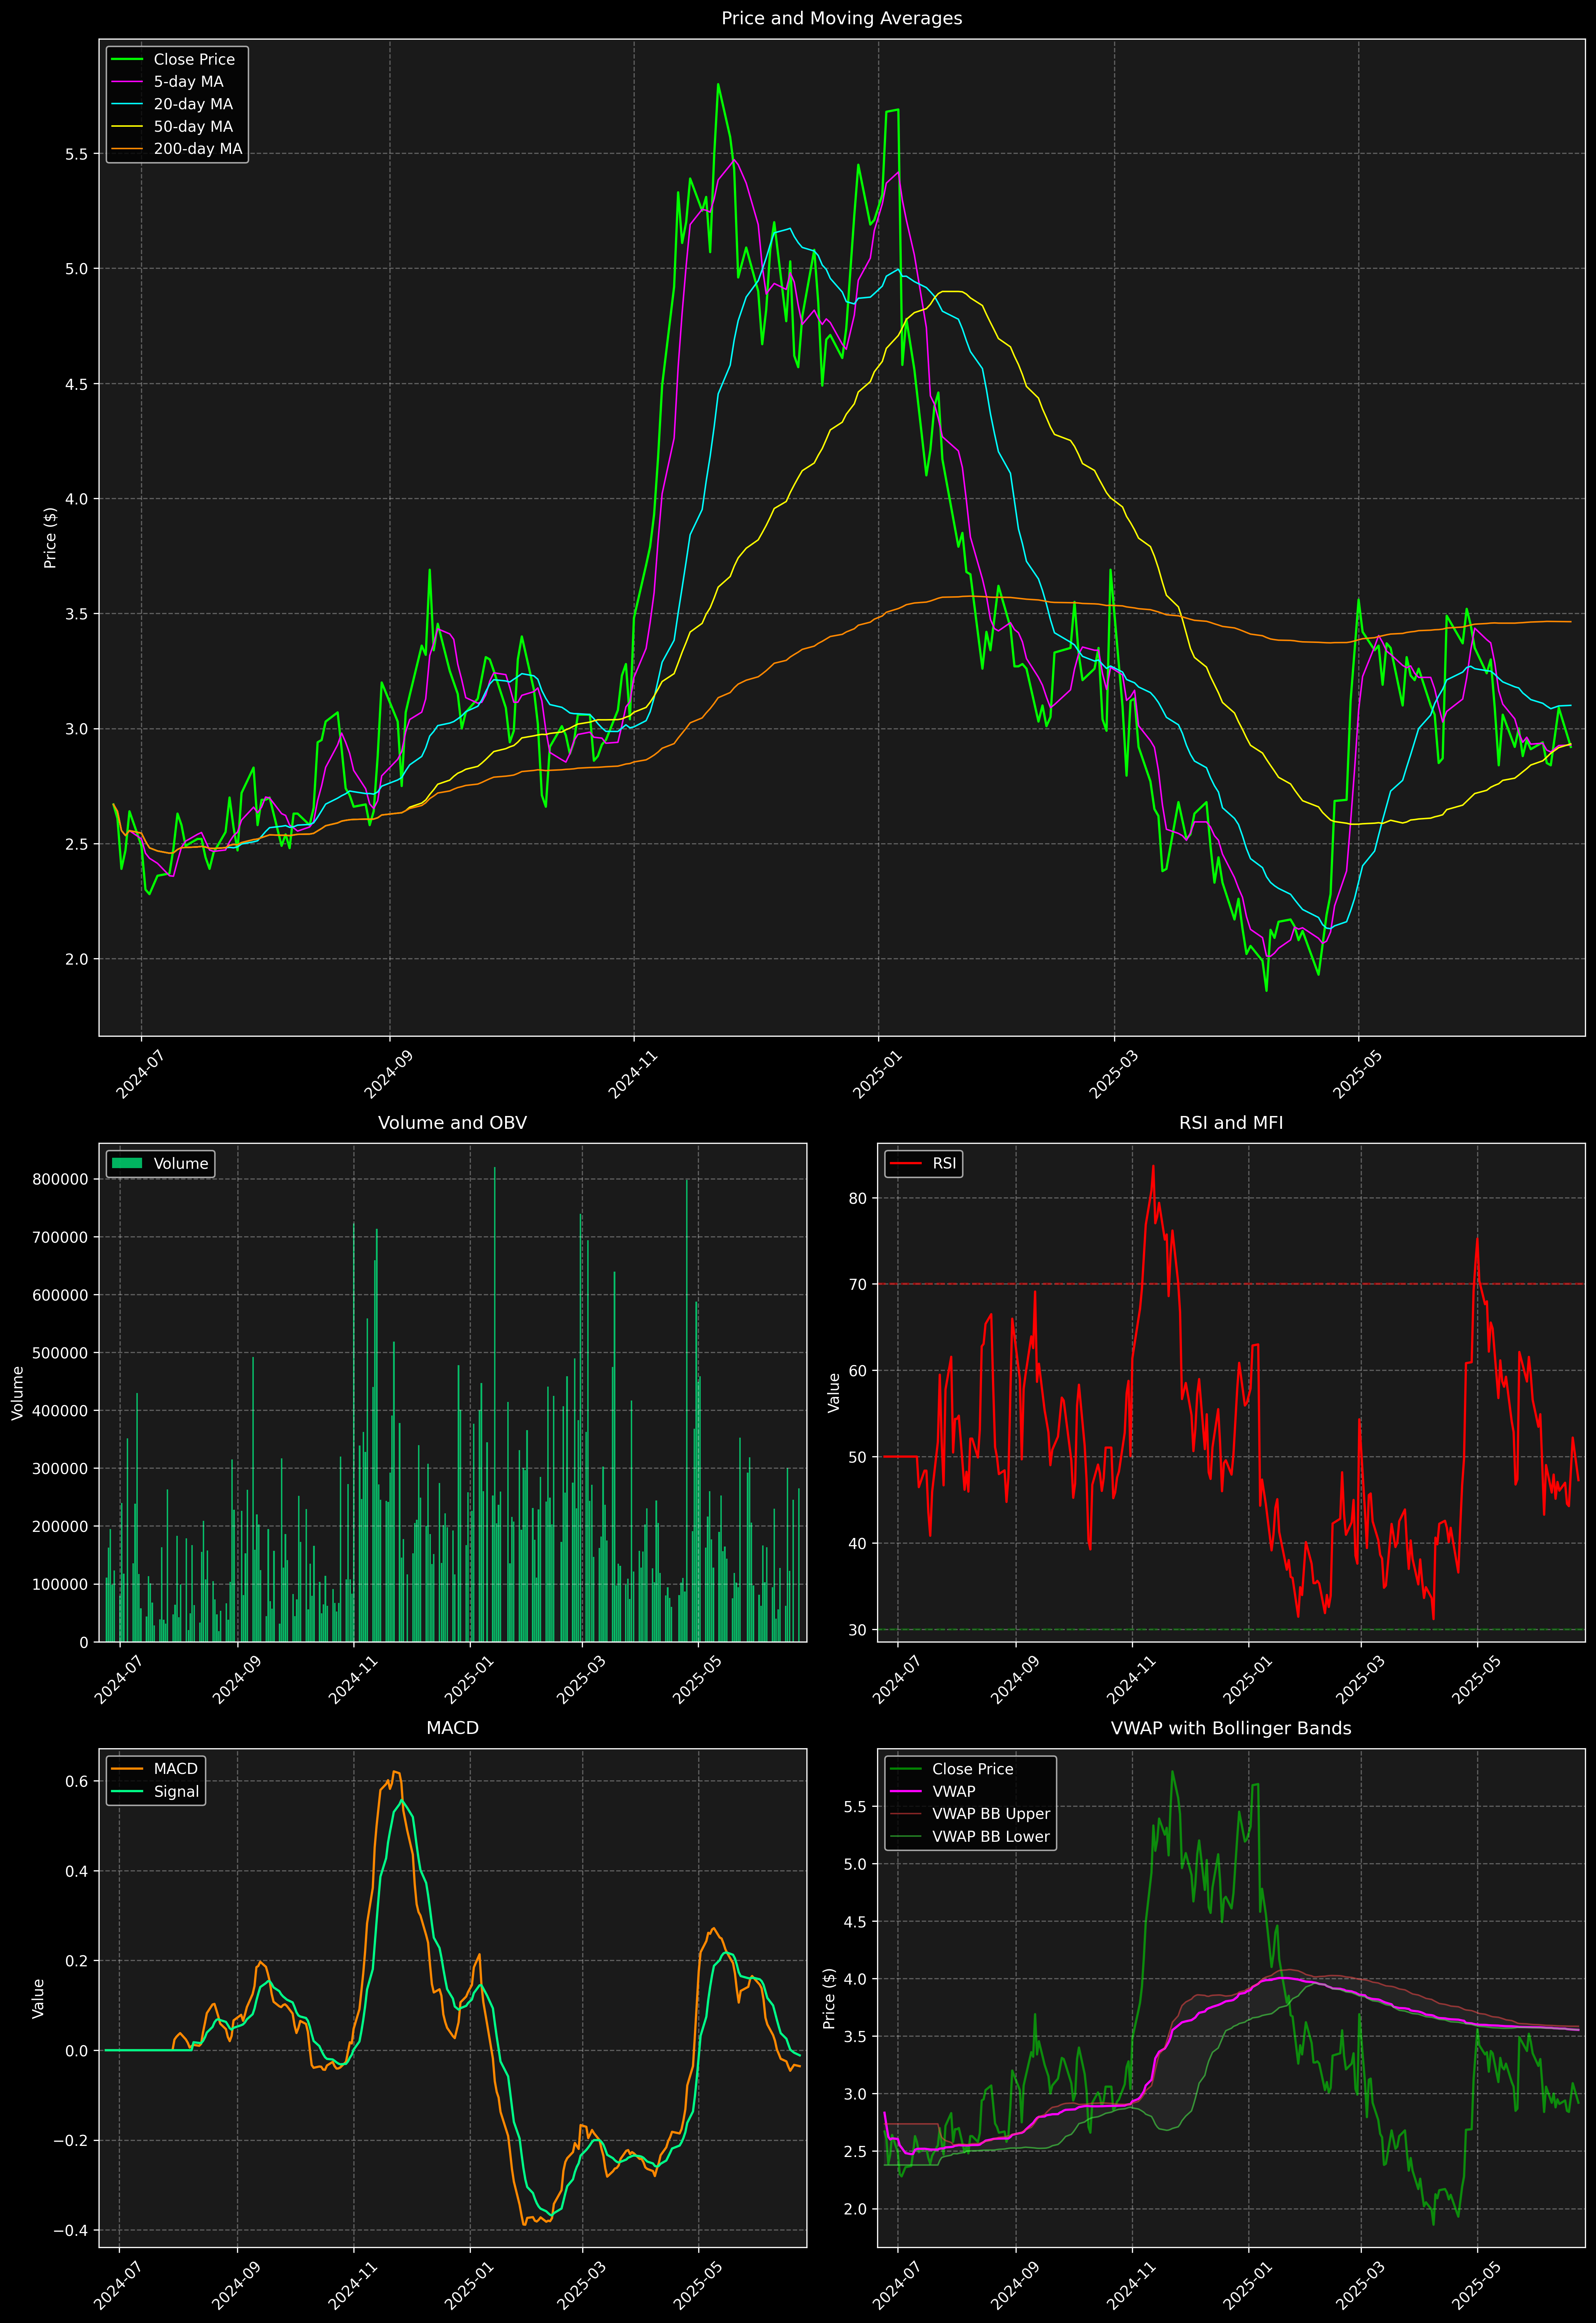Click the 'RSI and MFI' chart title
This screenshot has width=1596, height=2323.
(x=1231, y=1123)
